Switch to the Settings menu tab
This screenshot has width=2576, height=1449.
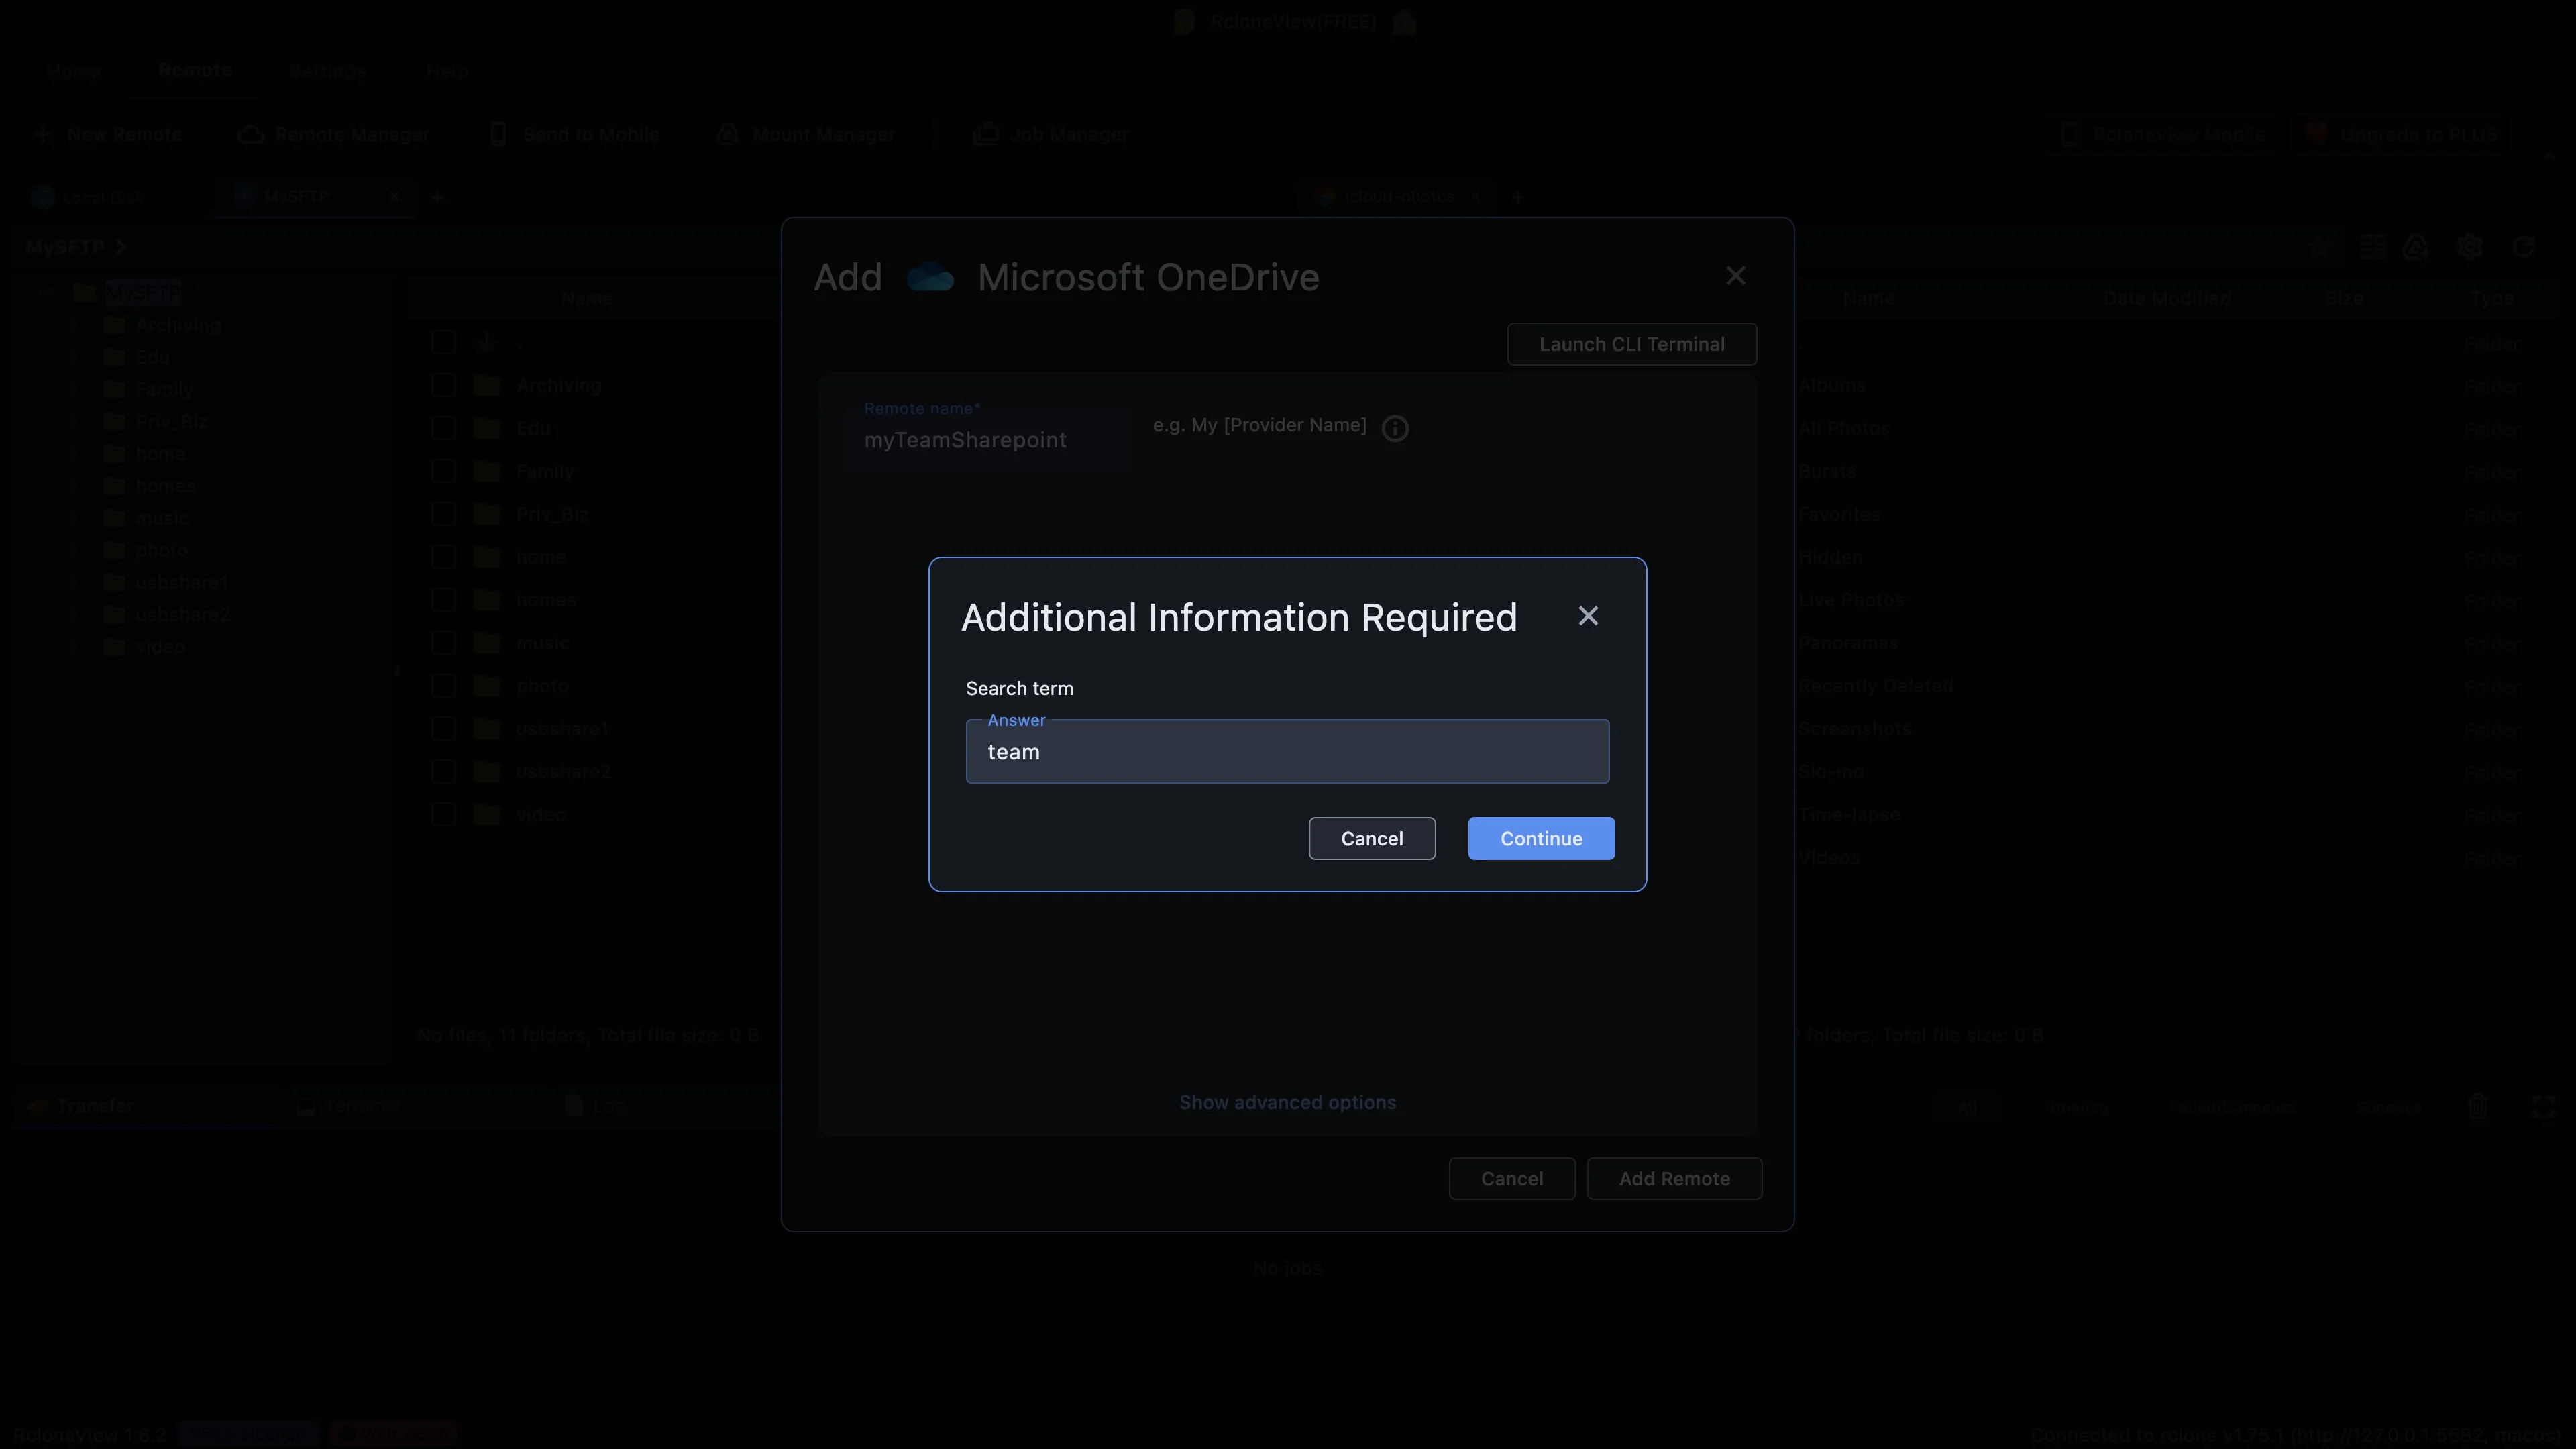[x=327, y=71]
